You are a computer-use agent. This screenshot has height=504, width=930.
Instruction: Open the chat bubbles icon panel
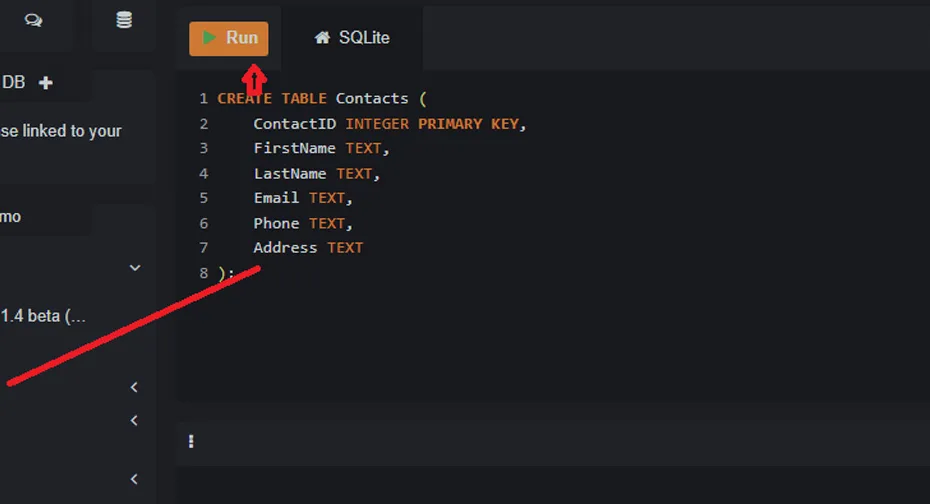(x=34, y=21)
